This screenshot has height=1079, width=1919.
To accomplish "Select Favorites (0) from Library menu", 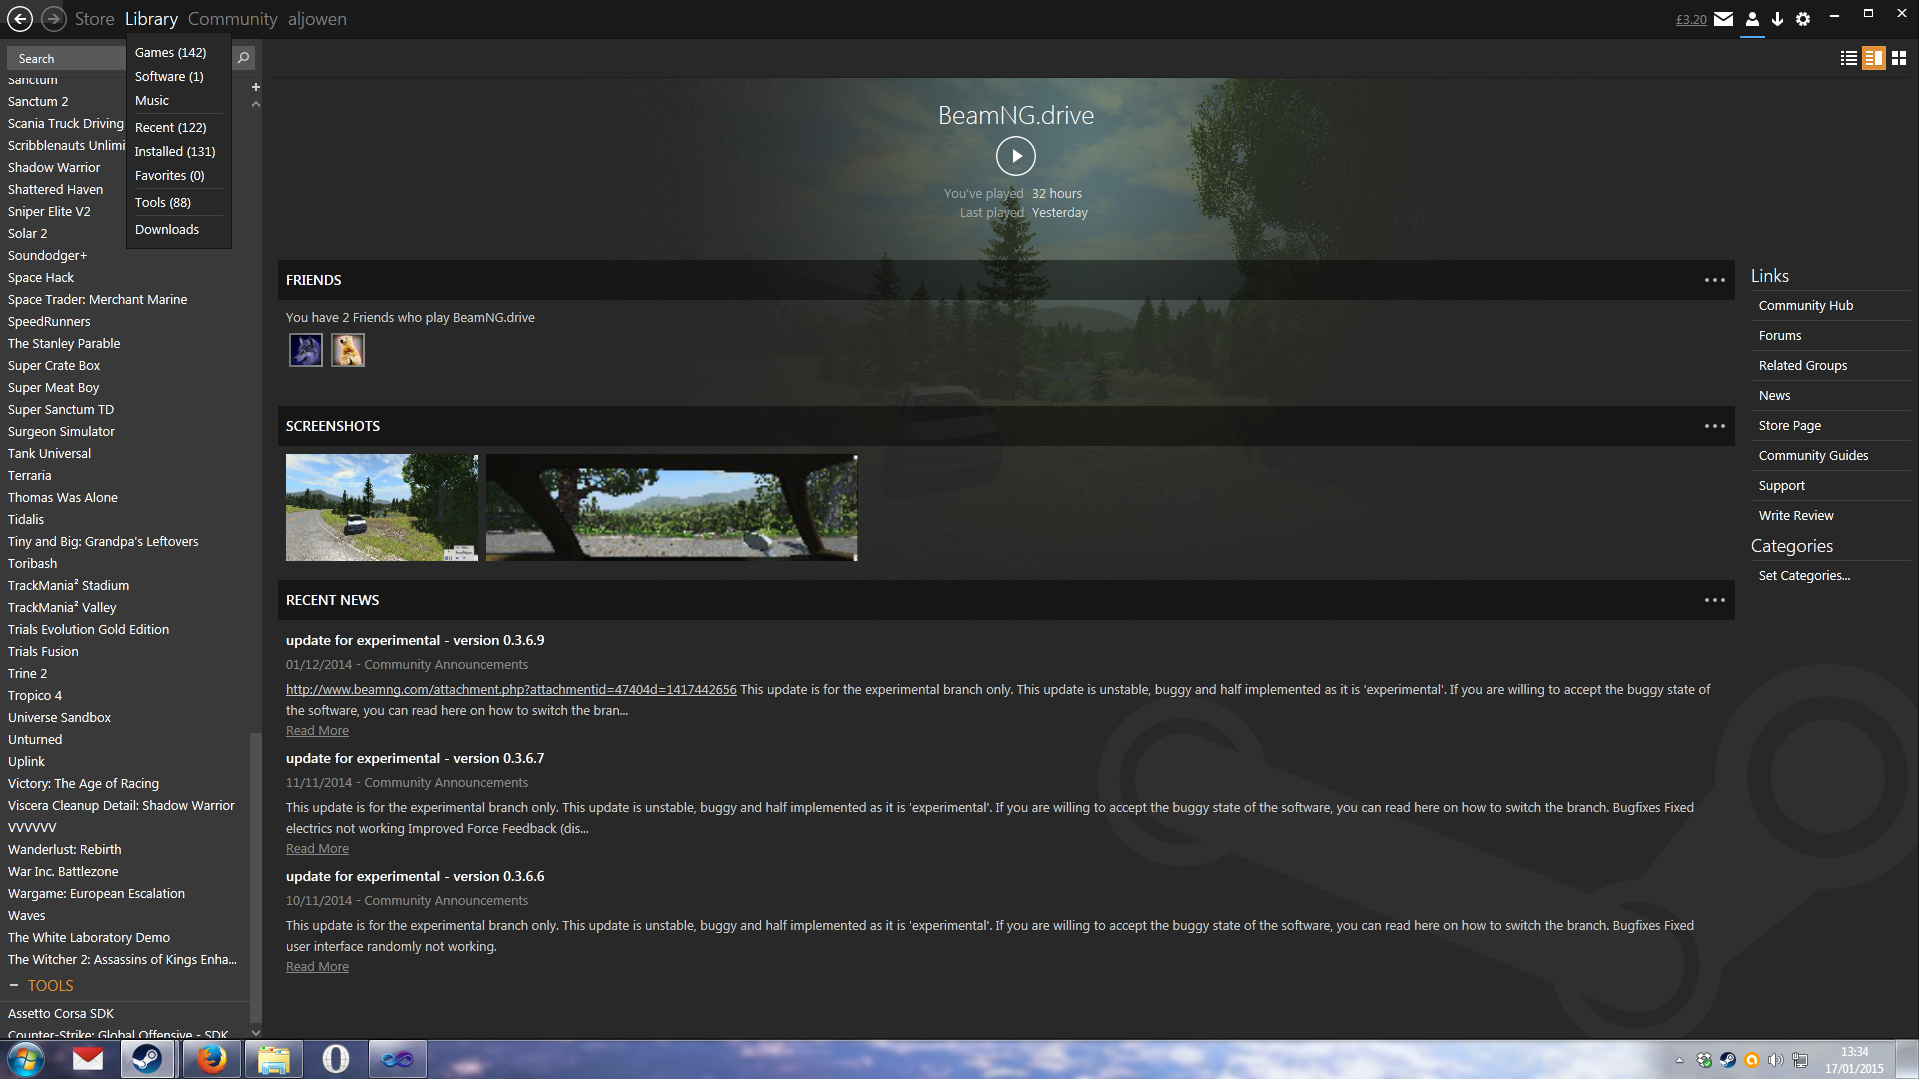I will [x=170, y=175].
